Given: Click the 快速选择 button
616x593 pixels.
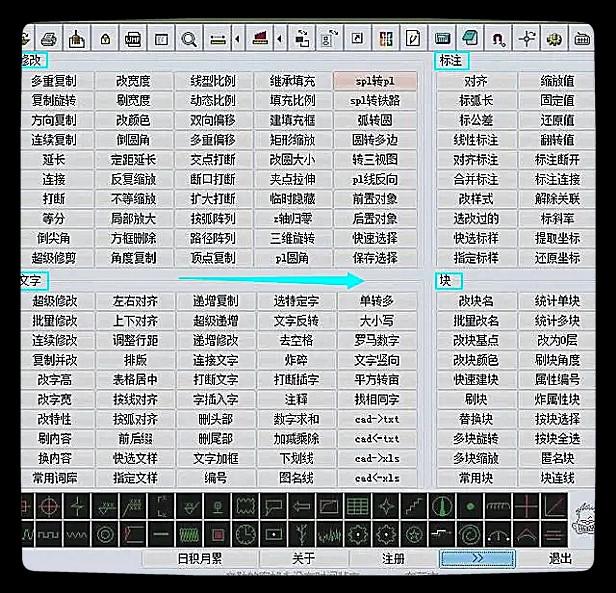Looking at the screenshot, I should 375,238.
